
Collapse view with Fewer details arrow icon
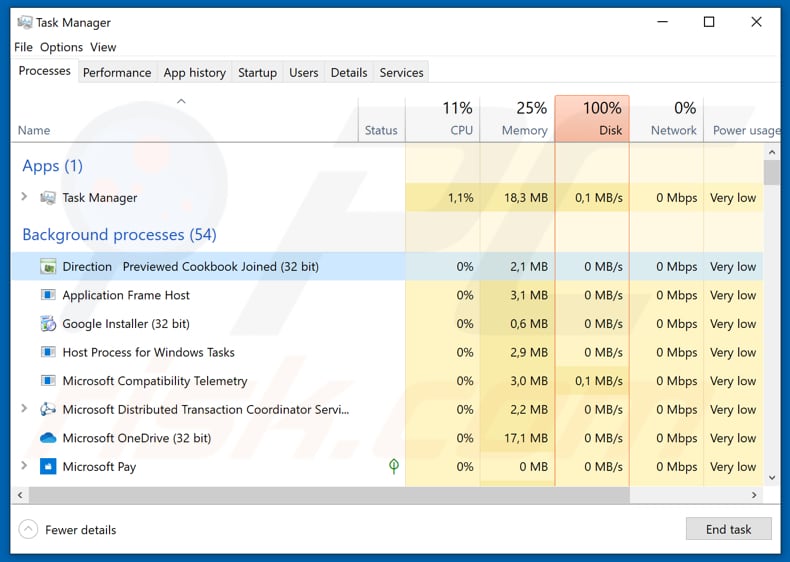coord(28,530)
